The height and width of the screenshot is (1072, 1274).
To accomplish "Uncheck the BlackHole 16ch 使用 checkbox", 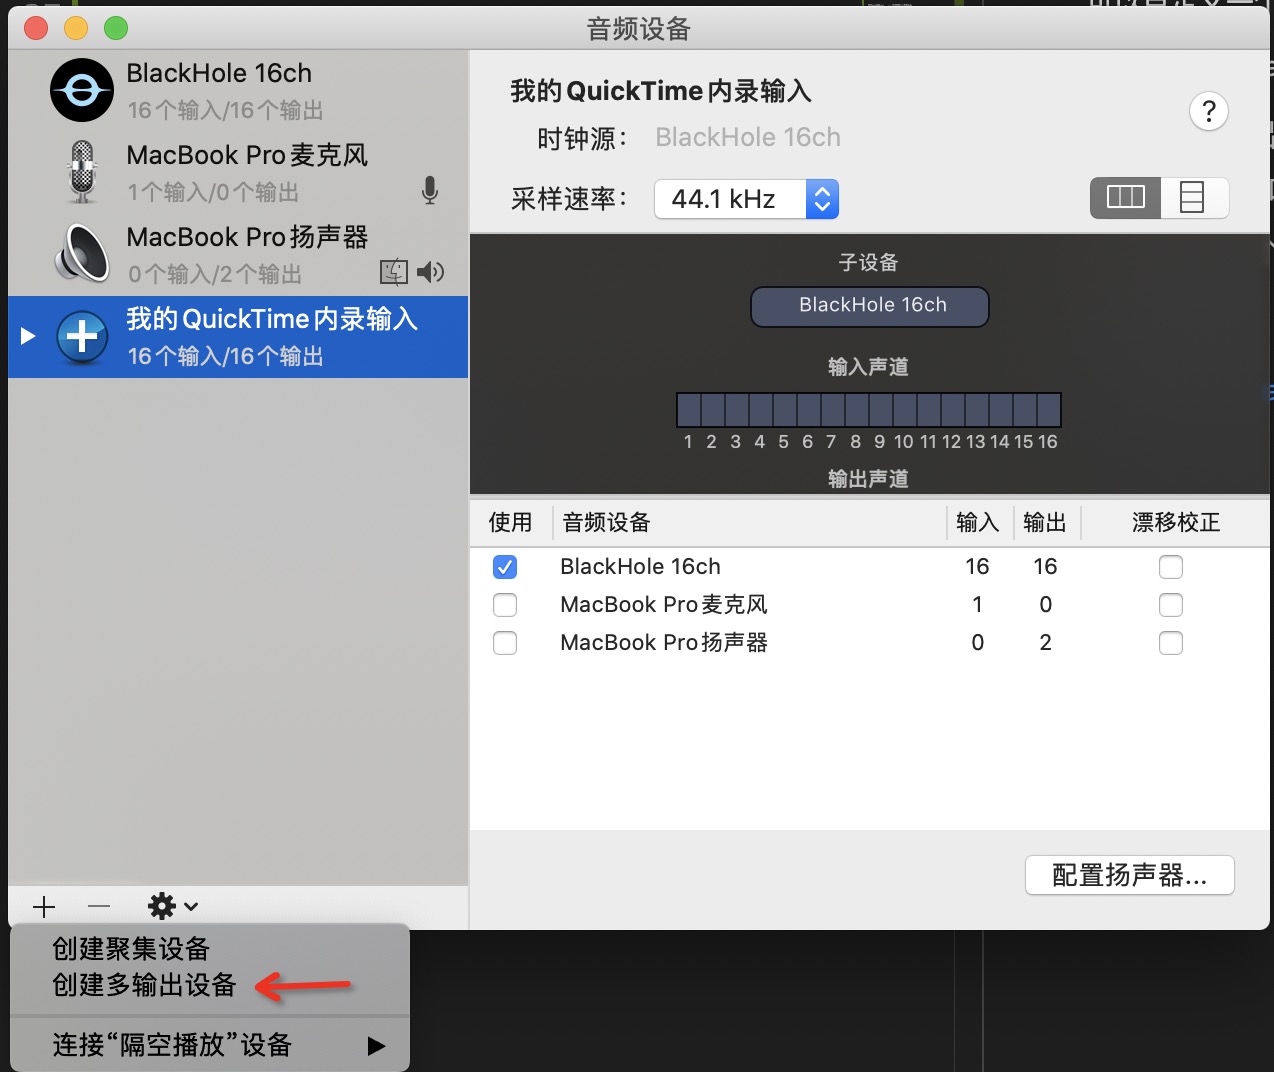I will point(505,567).
